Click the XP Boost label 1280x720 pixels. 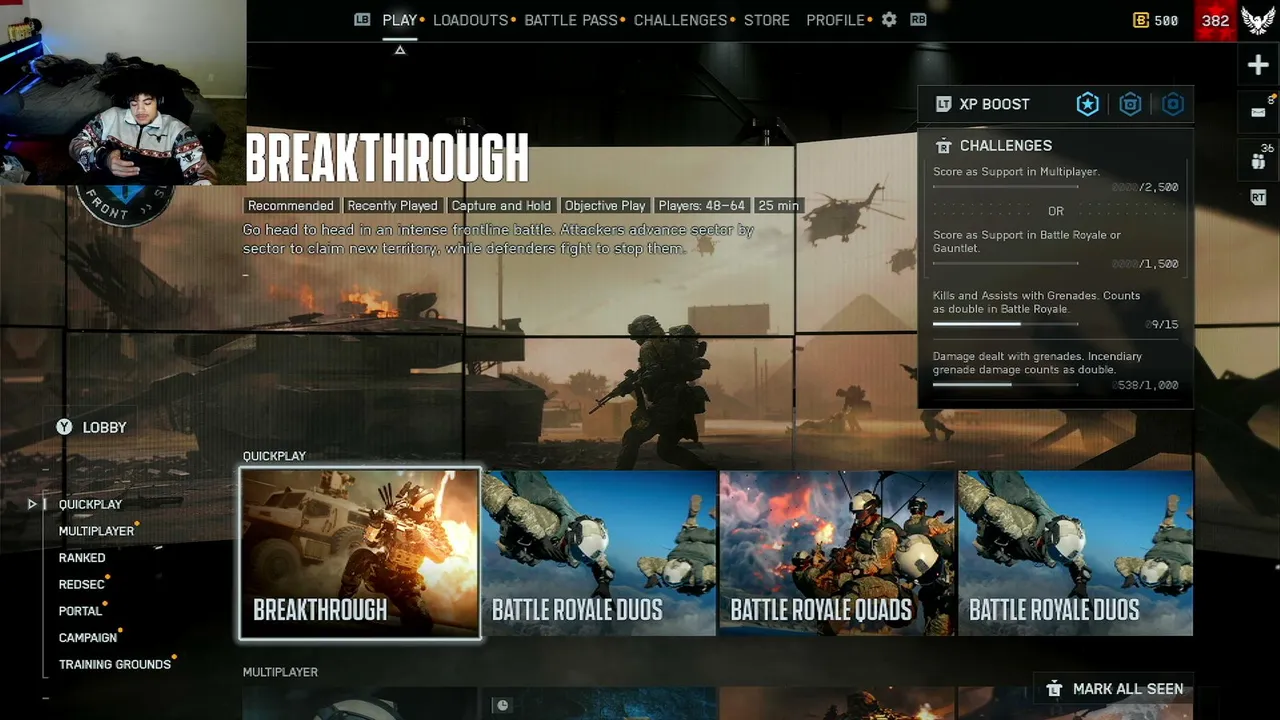pos(994,104)
